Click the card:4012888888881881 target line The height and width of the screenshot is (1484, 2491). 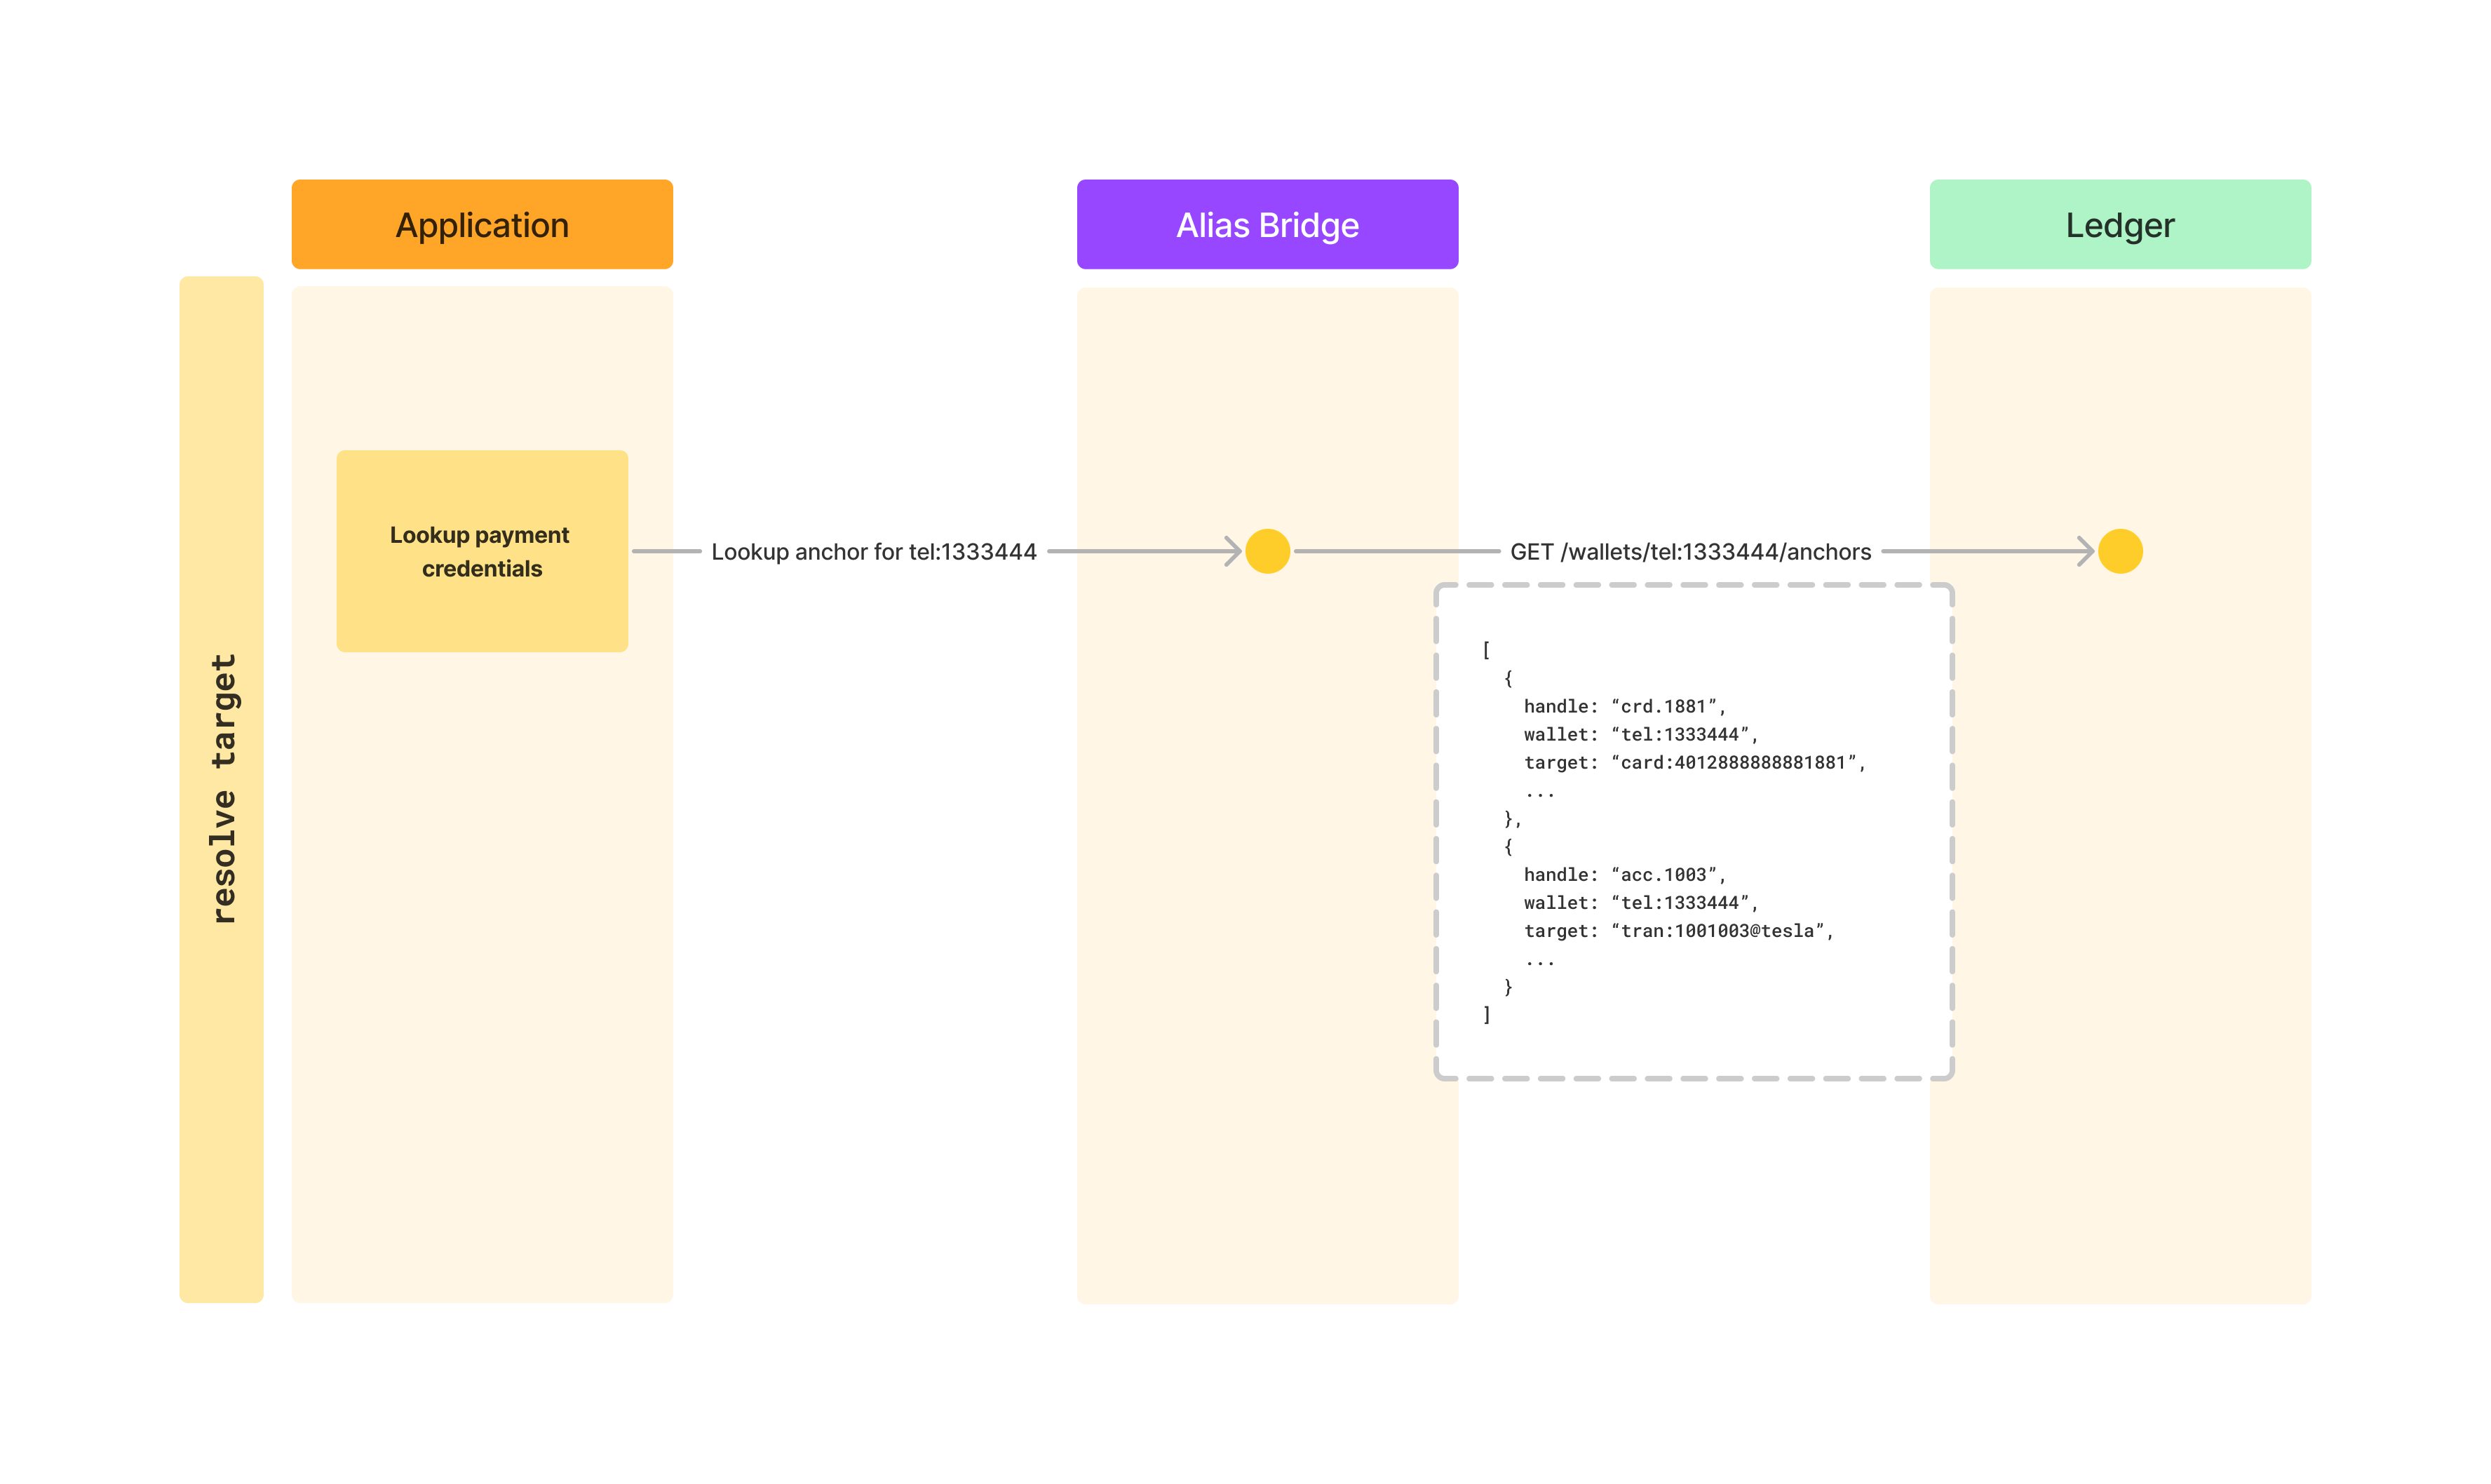tap(1694, 763)
